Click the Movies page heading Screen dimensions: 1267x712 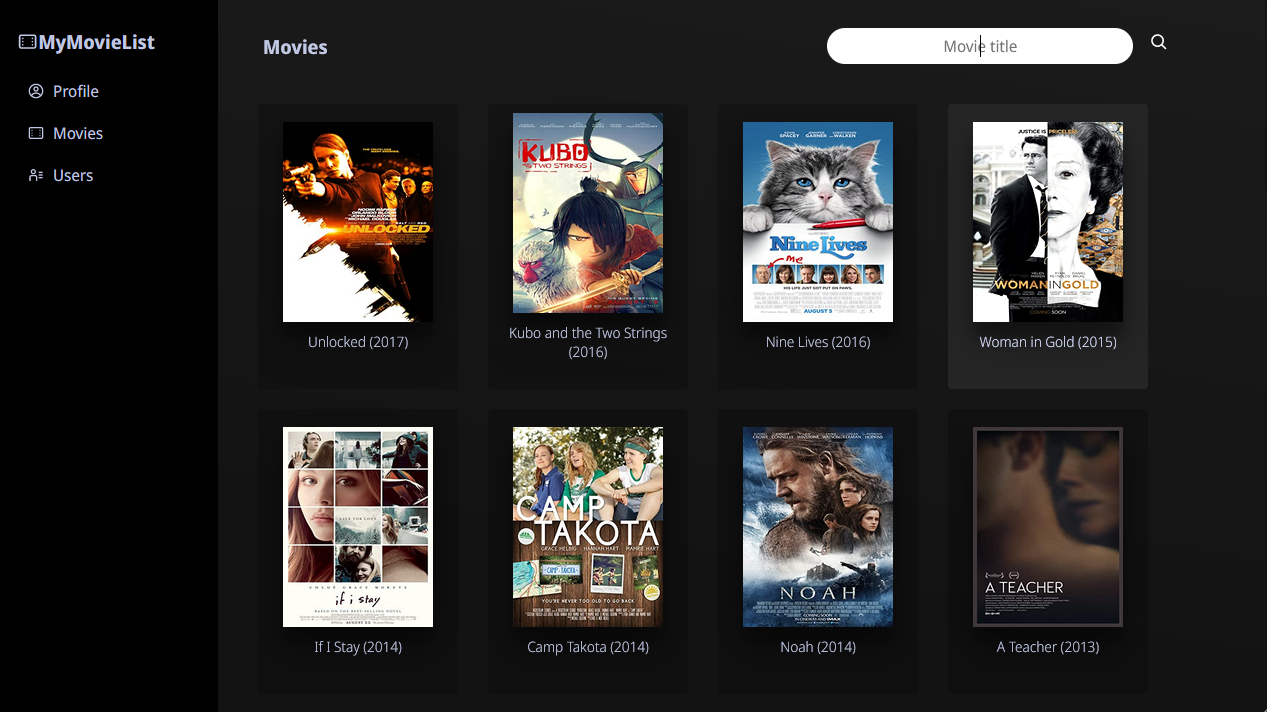pos(295,47)
